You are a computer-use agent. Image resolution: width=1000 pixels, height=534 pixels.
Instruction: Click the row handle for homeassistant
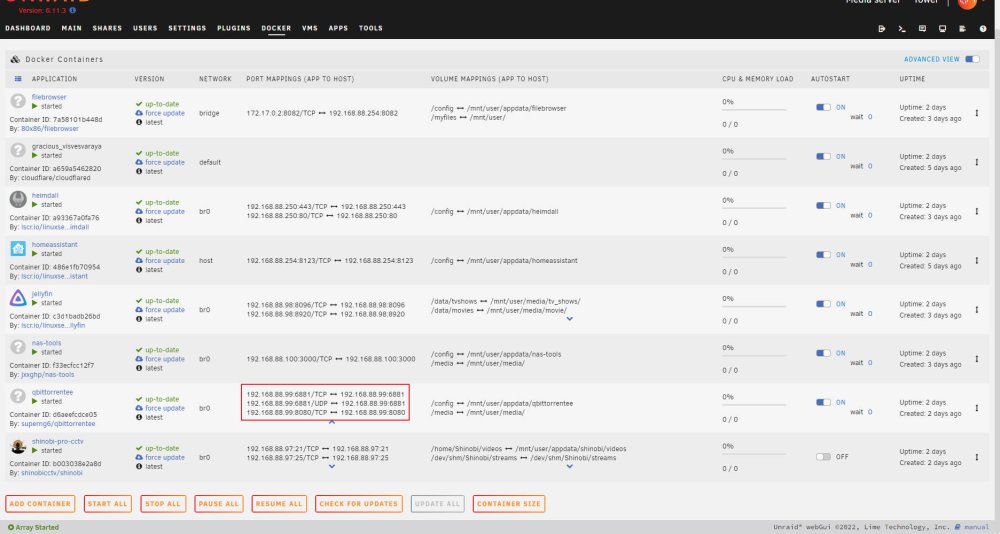click(976, 260)
